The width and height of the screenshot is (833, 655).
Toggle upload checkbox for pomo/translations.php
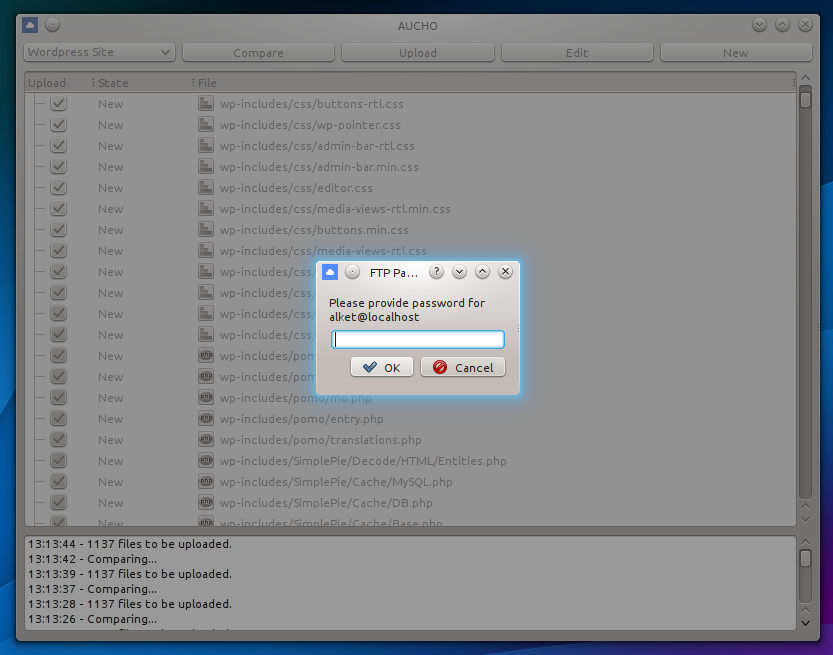tap(58, 439)
